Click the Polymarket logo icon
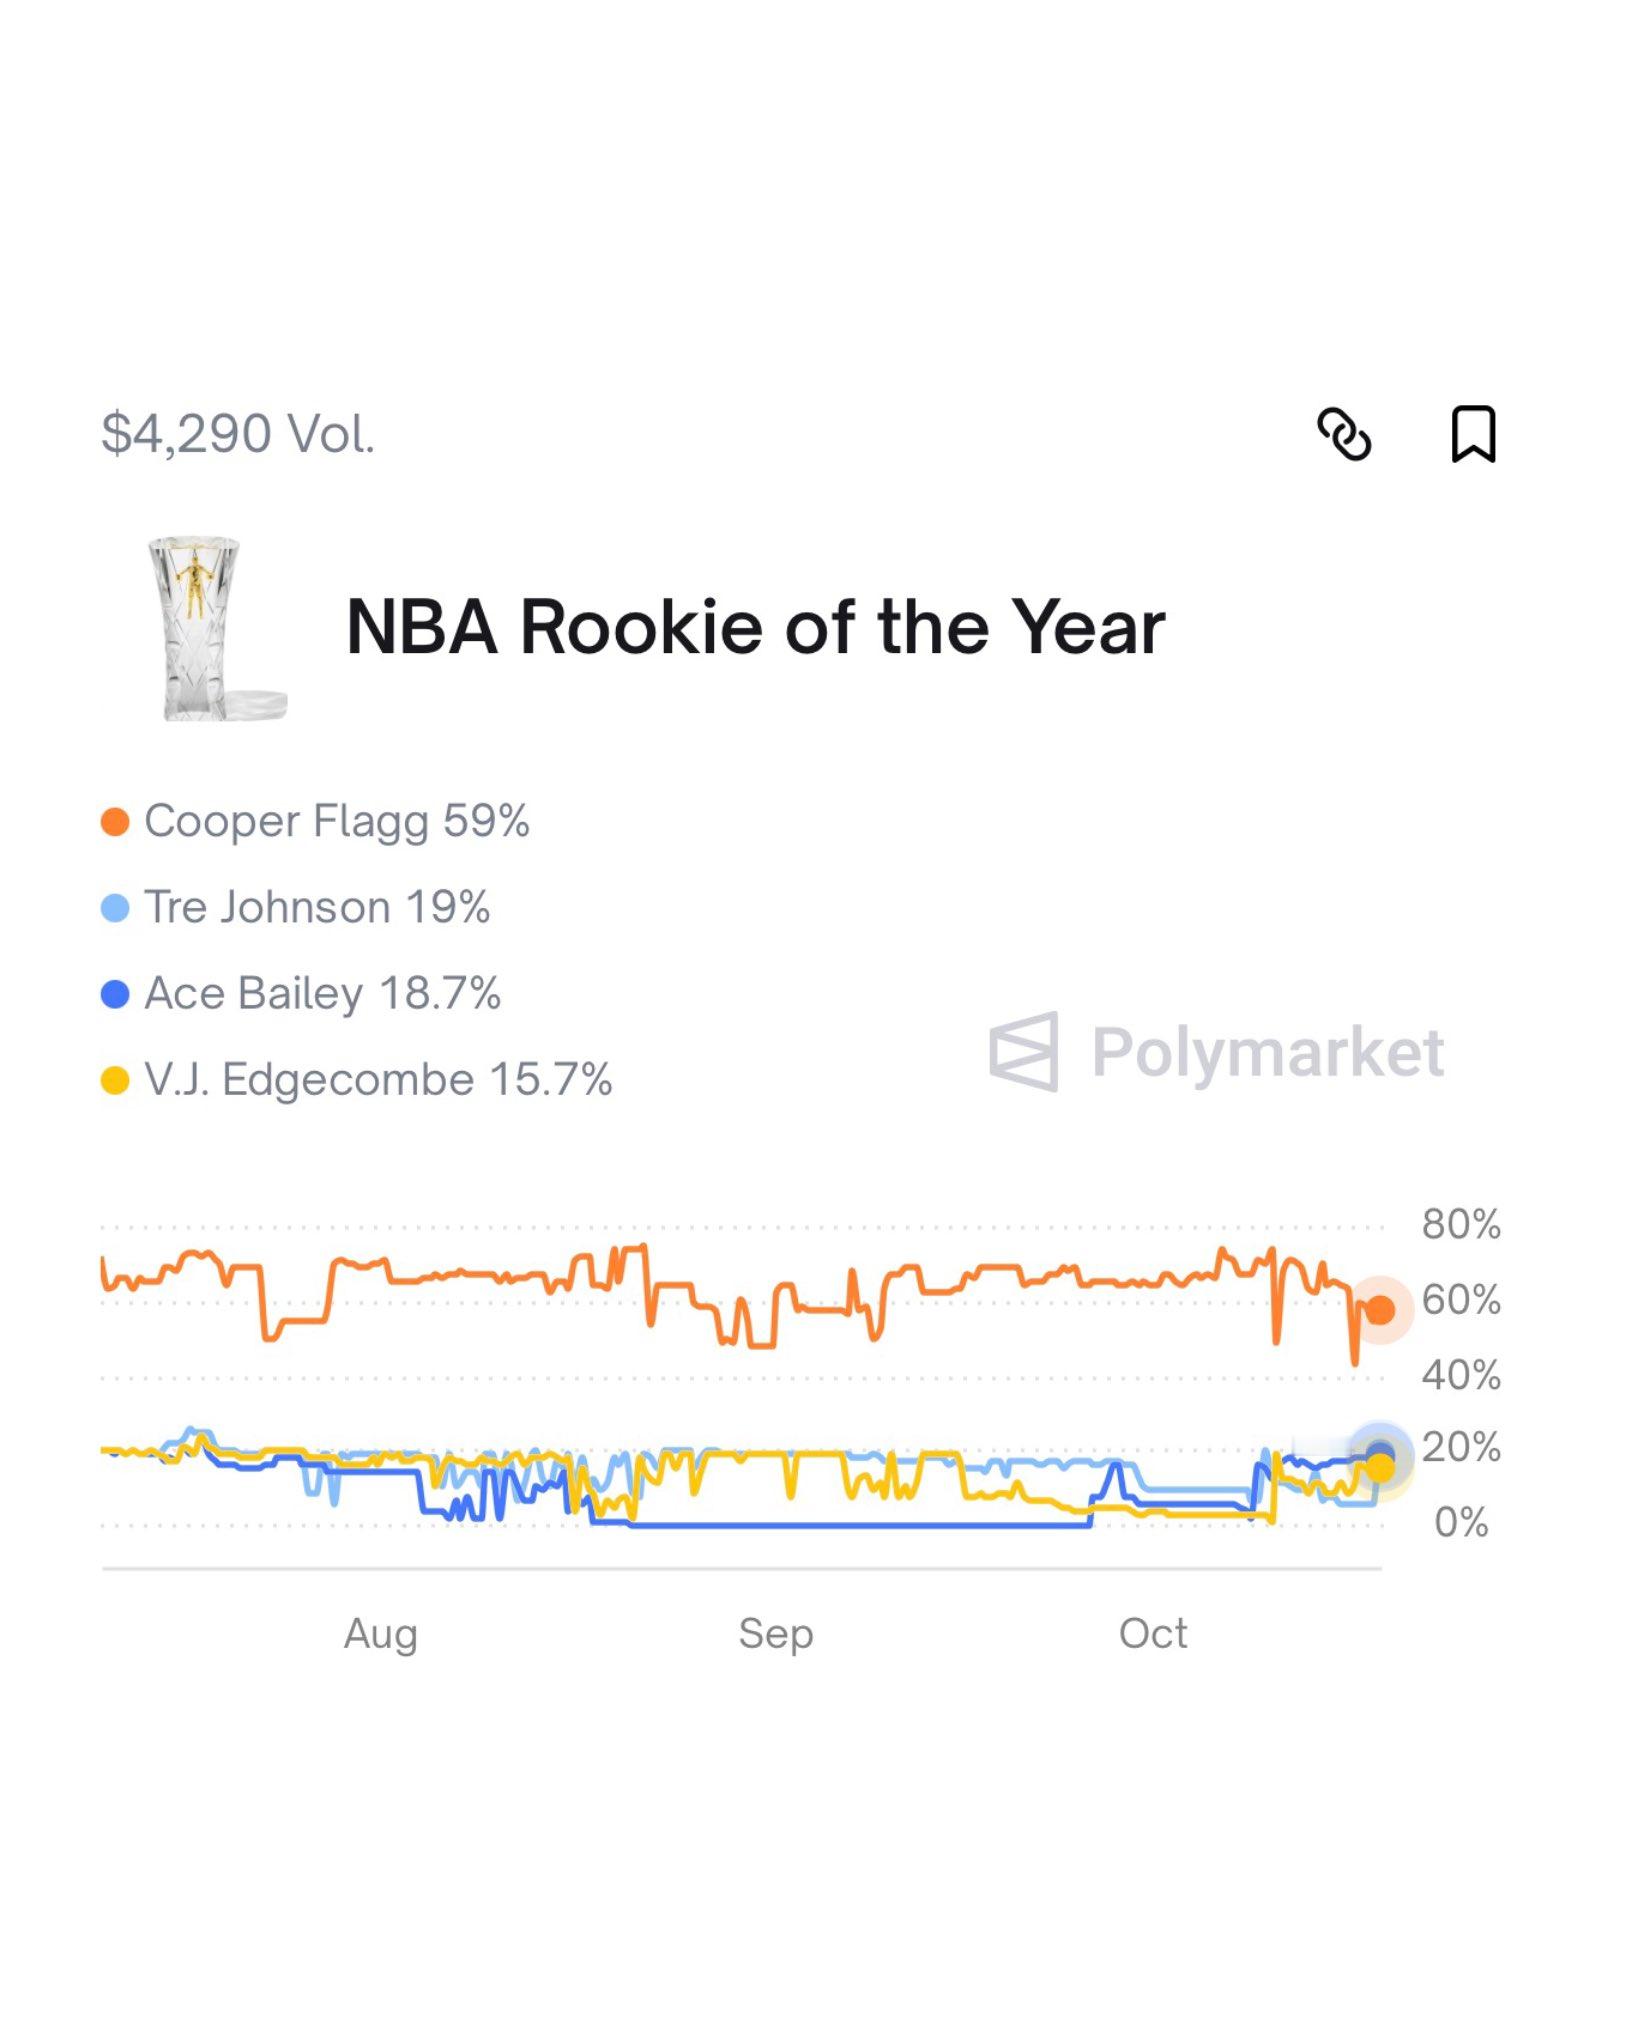The height and width of the screenshot is (2040, 1632). pos(1023,1051)
